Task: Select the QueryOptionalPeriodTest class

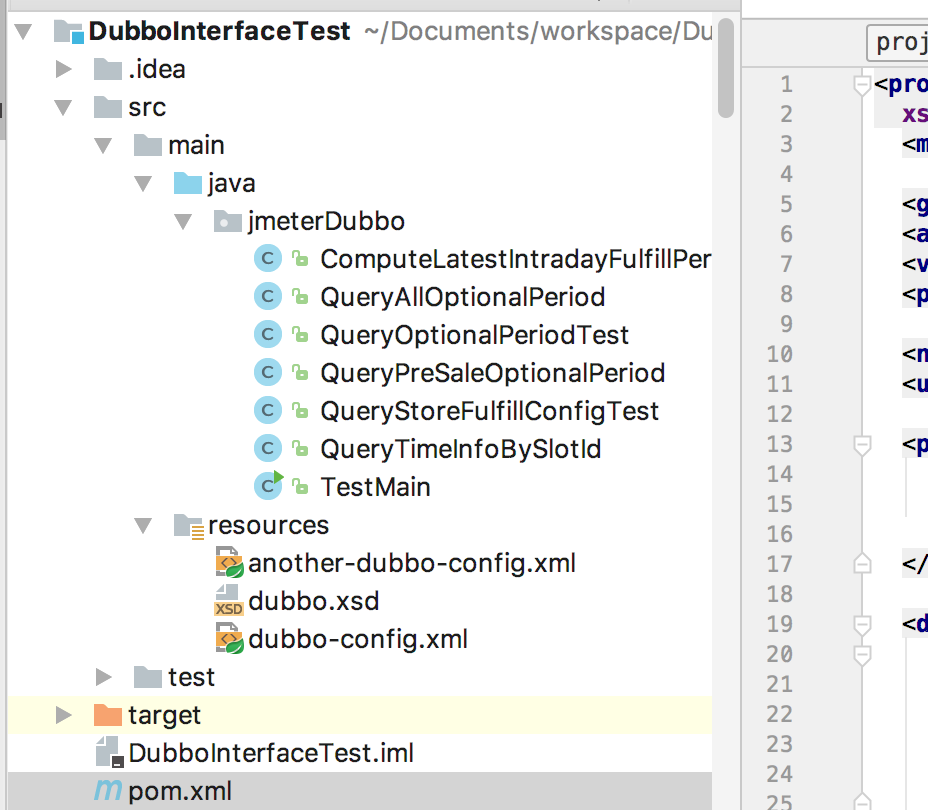Action: [475, 335]
